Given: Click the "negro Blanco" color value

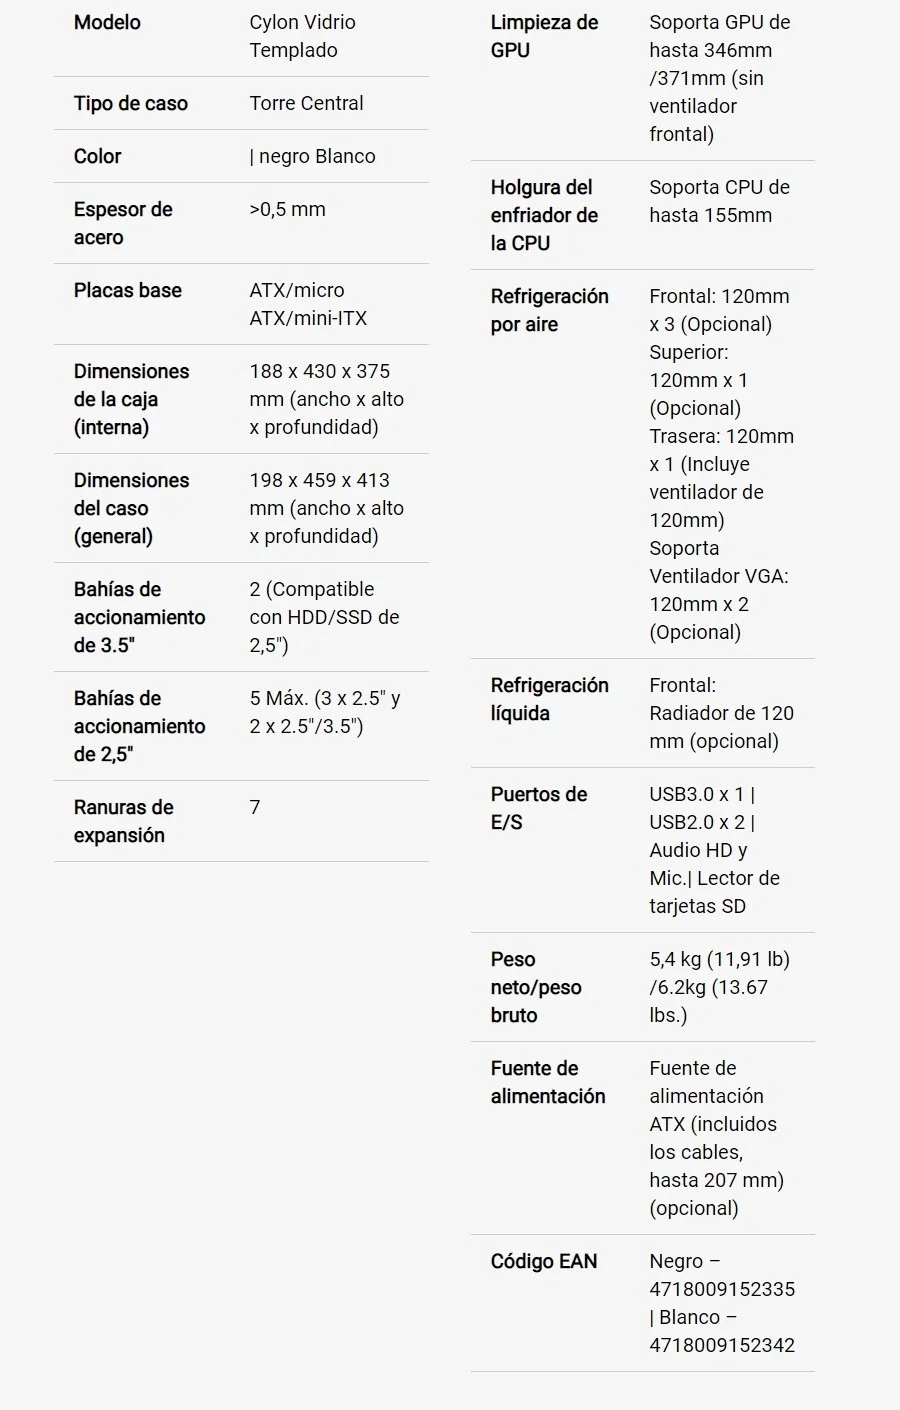Looking at the screenshot, I should point(316,156).
